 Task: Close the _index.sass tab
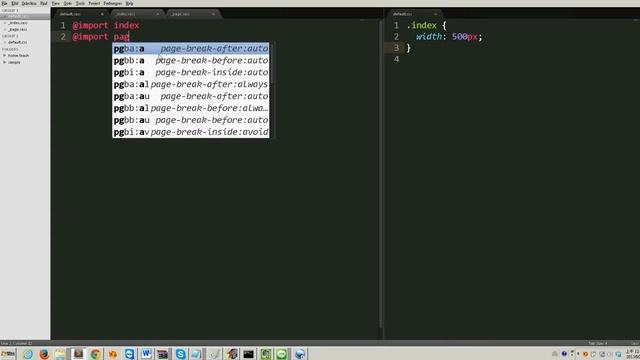click(158, 14)
